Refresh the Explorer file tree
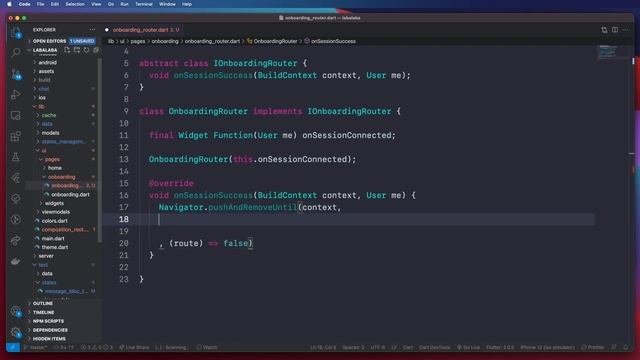 (87, 50)
